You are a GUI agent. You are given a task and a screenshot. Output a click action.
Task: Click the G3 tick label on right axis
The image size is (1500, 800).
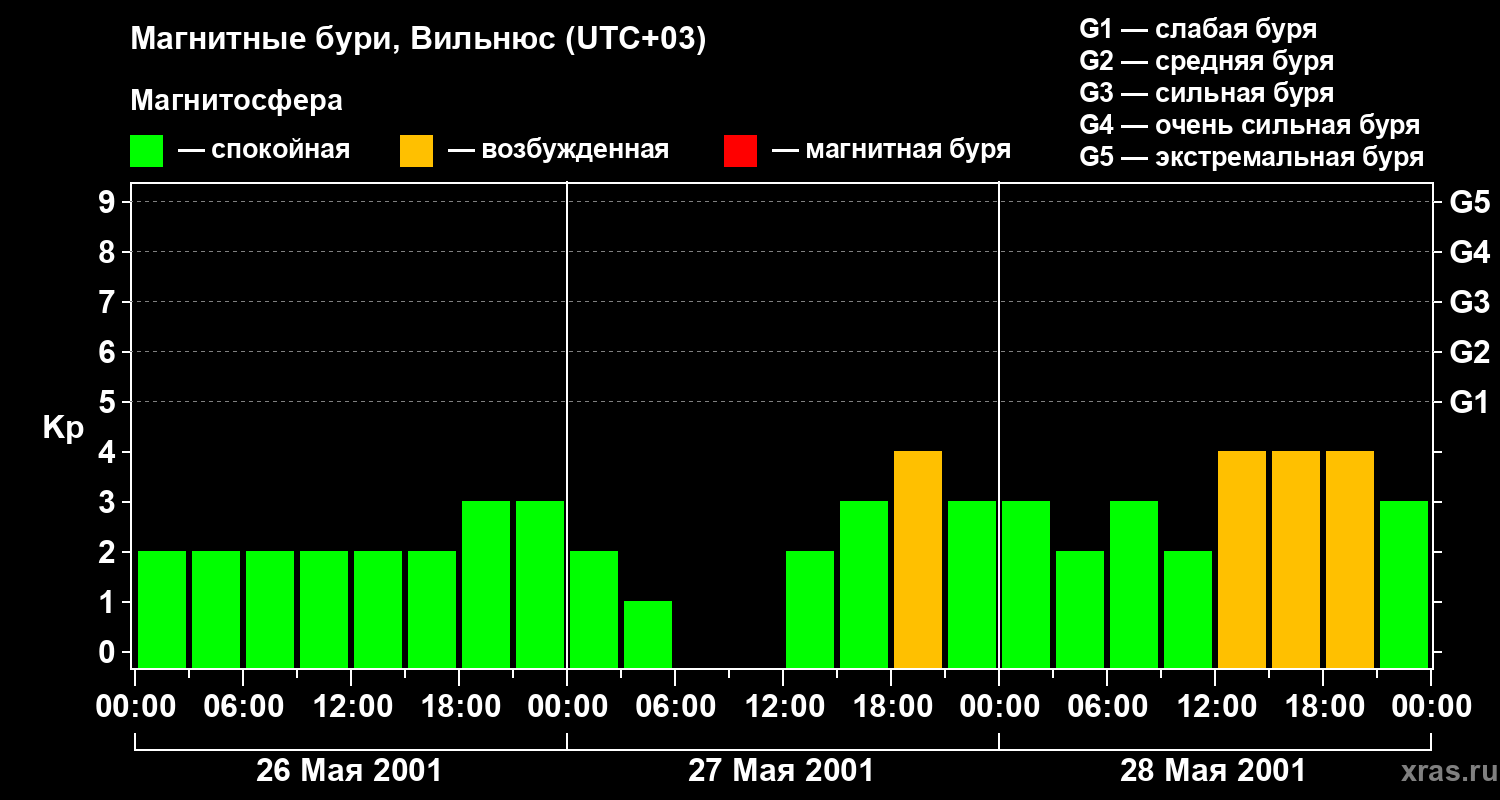tap(1469, 302)
